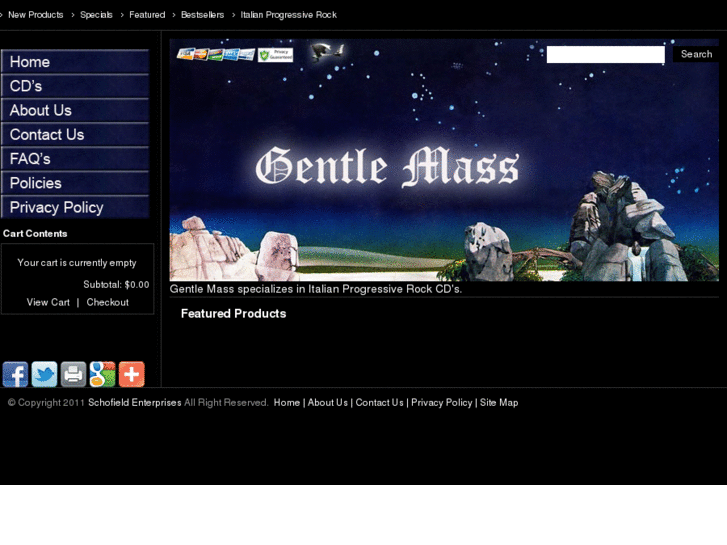Click the Privacy Guaranteed badge

tap(275, 55)
